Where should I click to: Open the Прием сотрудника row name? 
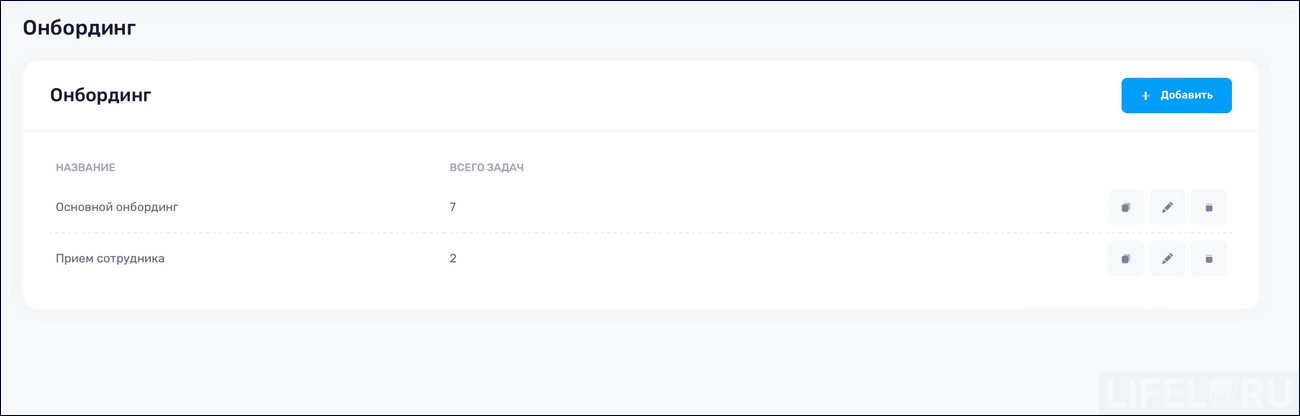pyautogui.click(x=110, y=258)
